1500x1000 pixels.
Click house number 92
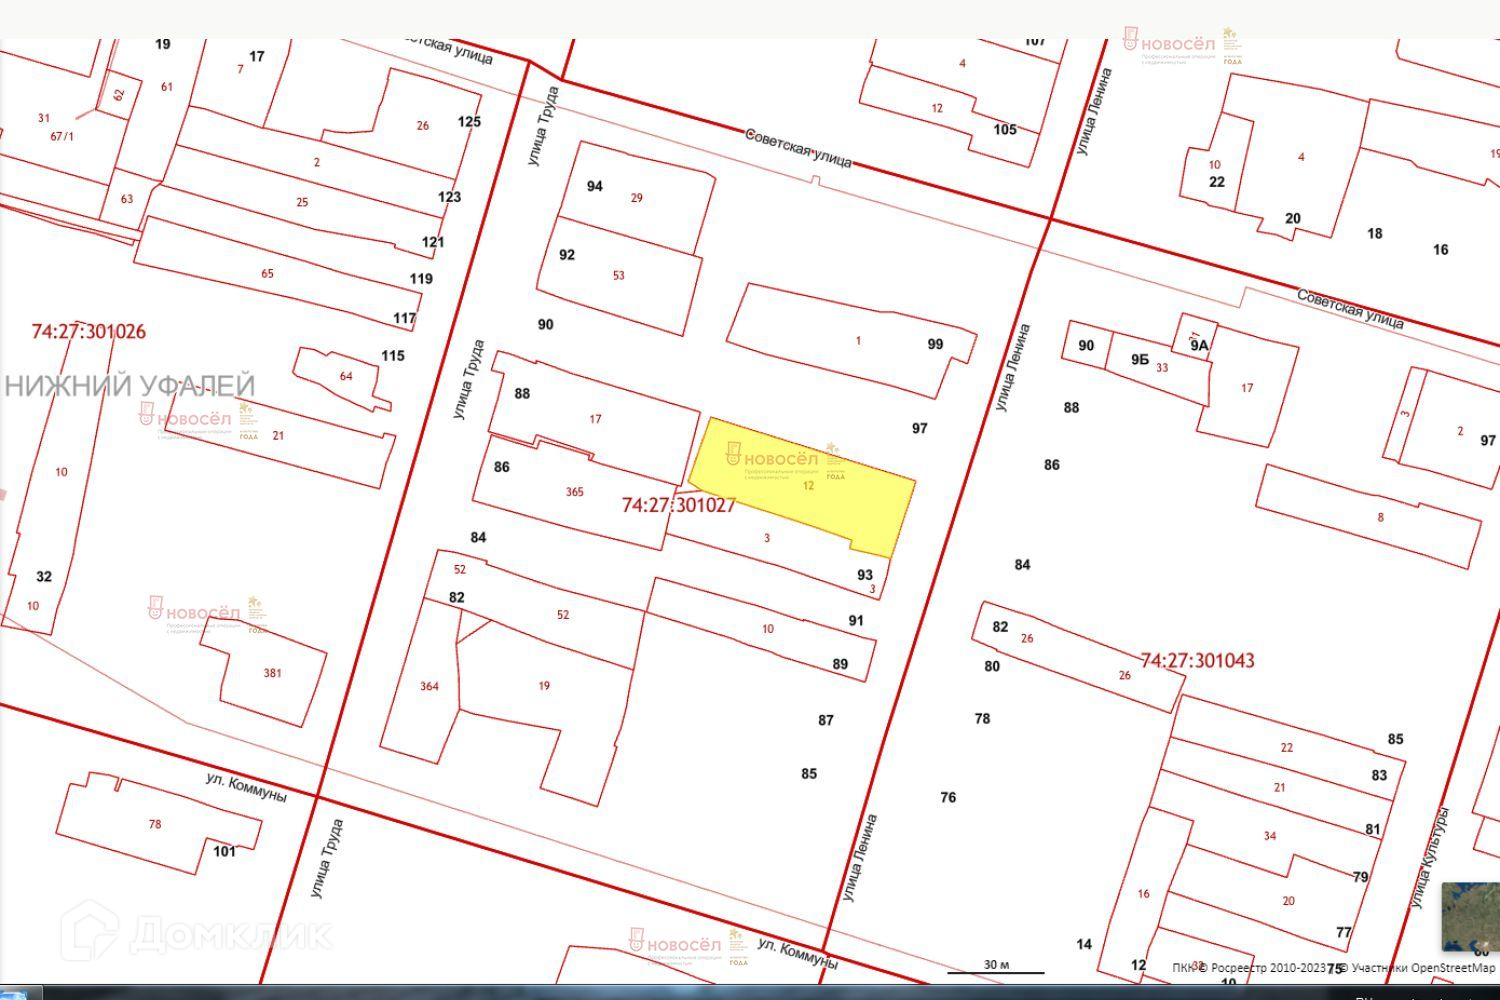567,255
